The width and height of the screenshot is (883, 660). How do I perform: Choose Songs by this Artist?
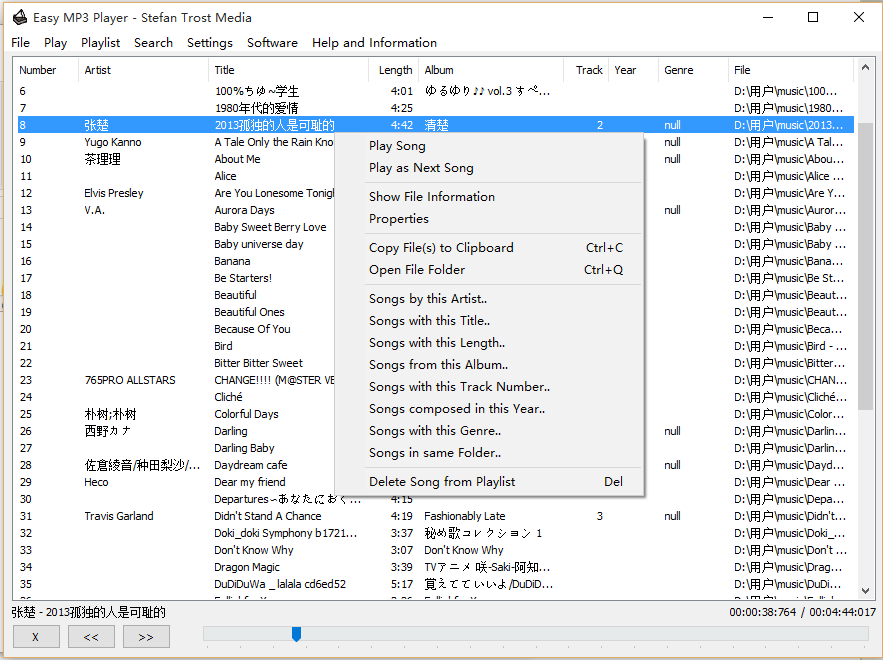pyautogui.click(x=428, y=299)
